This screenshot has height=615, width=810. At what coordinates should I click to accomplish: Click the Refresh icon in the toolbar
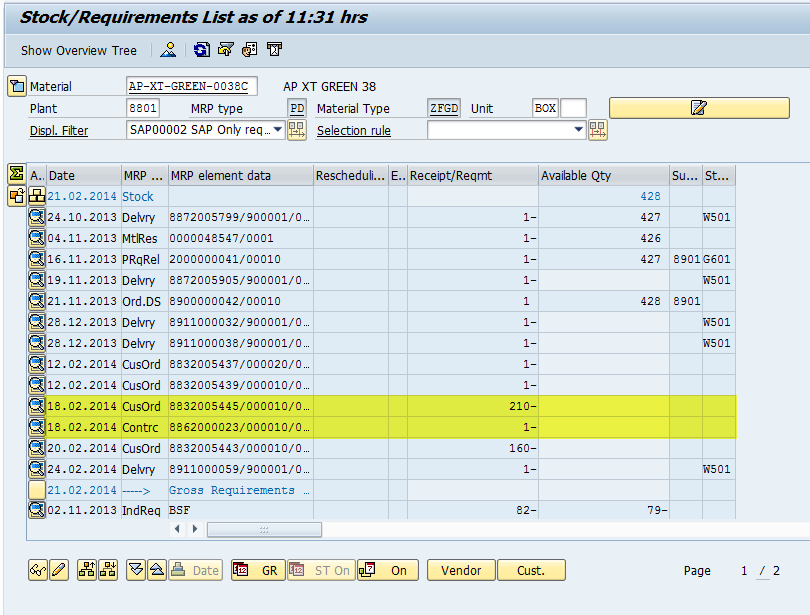pos(202,50)
